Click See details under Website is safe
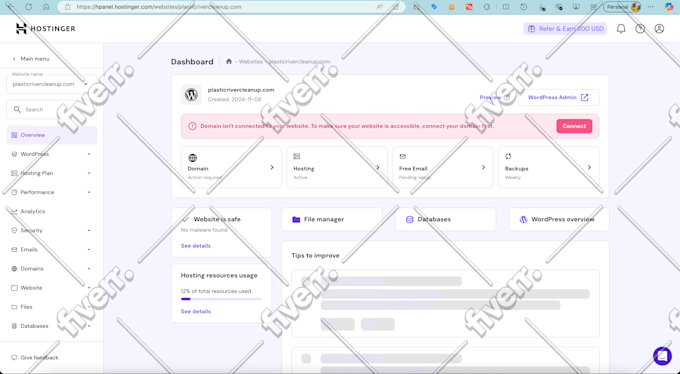 pos(196,246)
